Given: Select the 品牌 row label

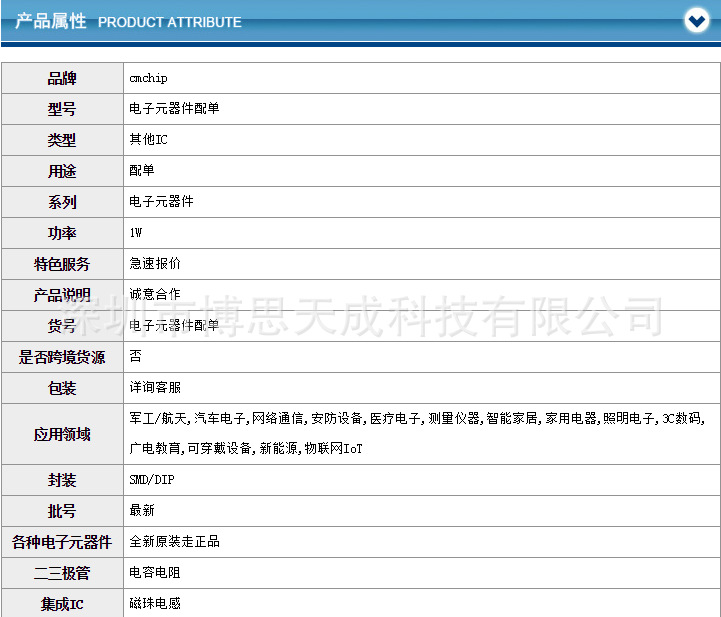Looking at the screenshot, I should [62, 79].
